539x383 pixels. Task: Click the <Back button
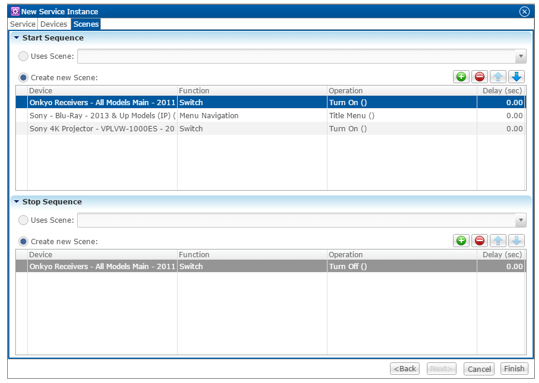[405, 369]
